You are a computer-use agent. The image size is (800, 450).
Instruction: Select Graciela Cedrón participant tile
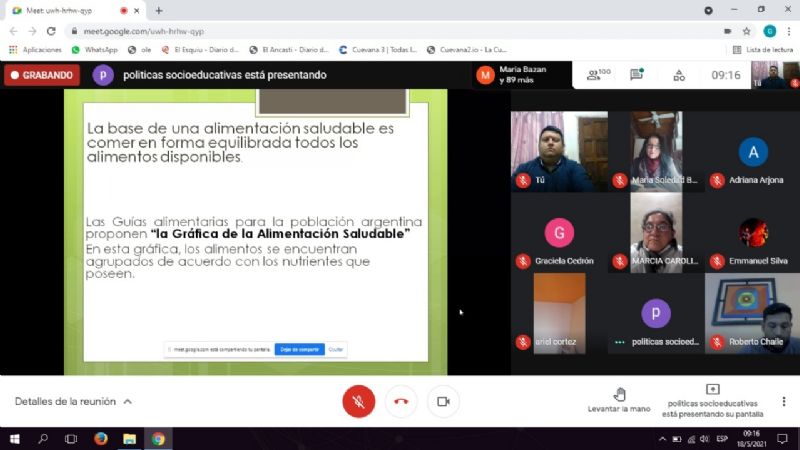point(559,233)
